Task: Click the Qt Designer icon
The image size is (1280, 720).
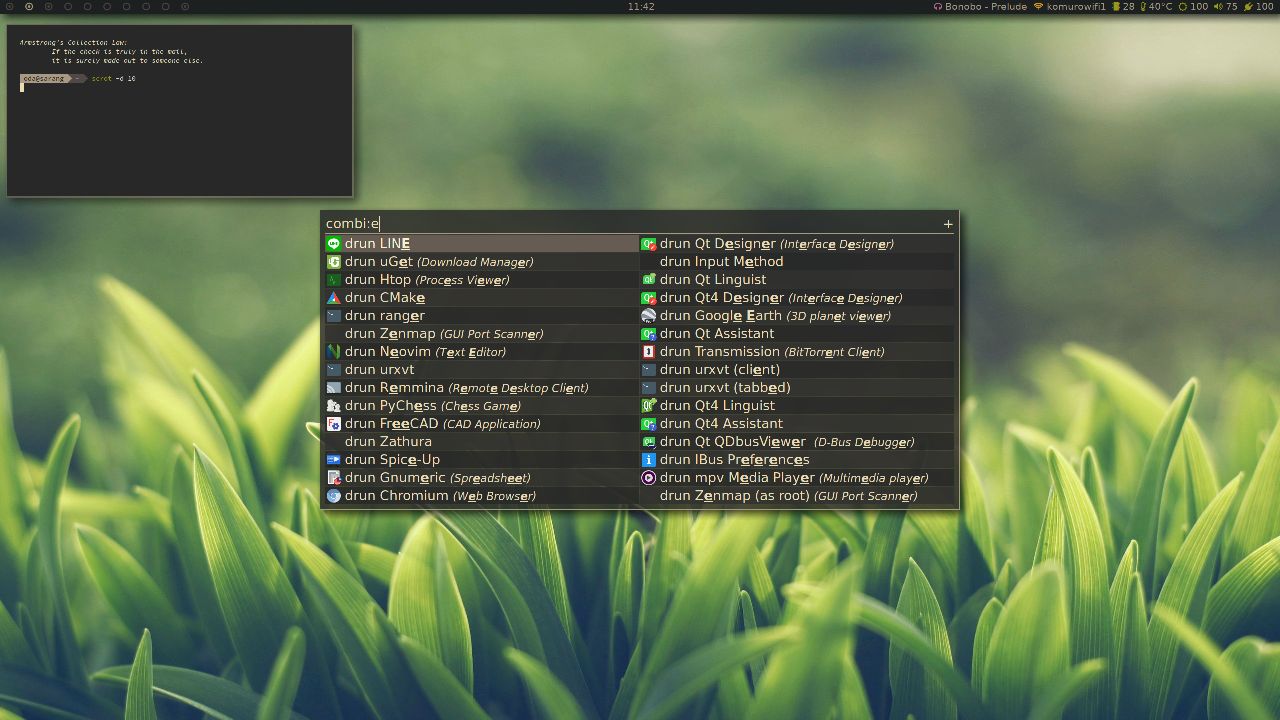Action: 649,243
